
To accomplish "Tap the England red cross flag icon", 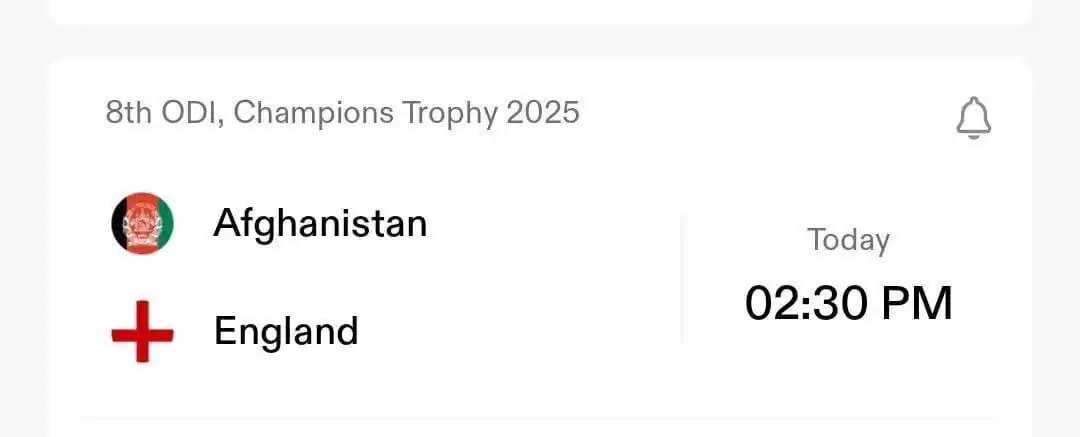I will click(x=143, y=332).
